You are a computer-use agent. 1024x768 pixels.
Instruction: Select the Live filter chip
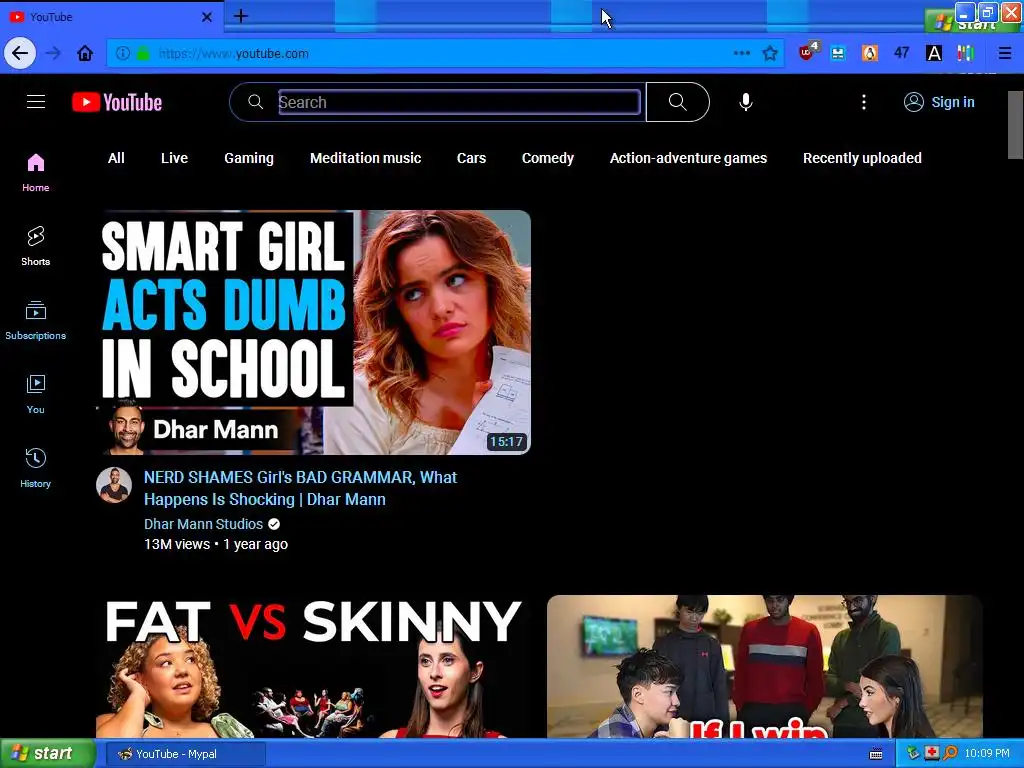pos(174,158)
